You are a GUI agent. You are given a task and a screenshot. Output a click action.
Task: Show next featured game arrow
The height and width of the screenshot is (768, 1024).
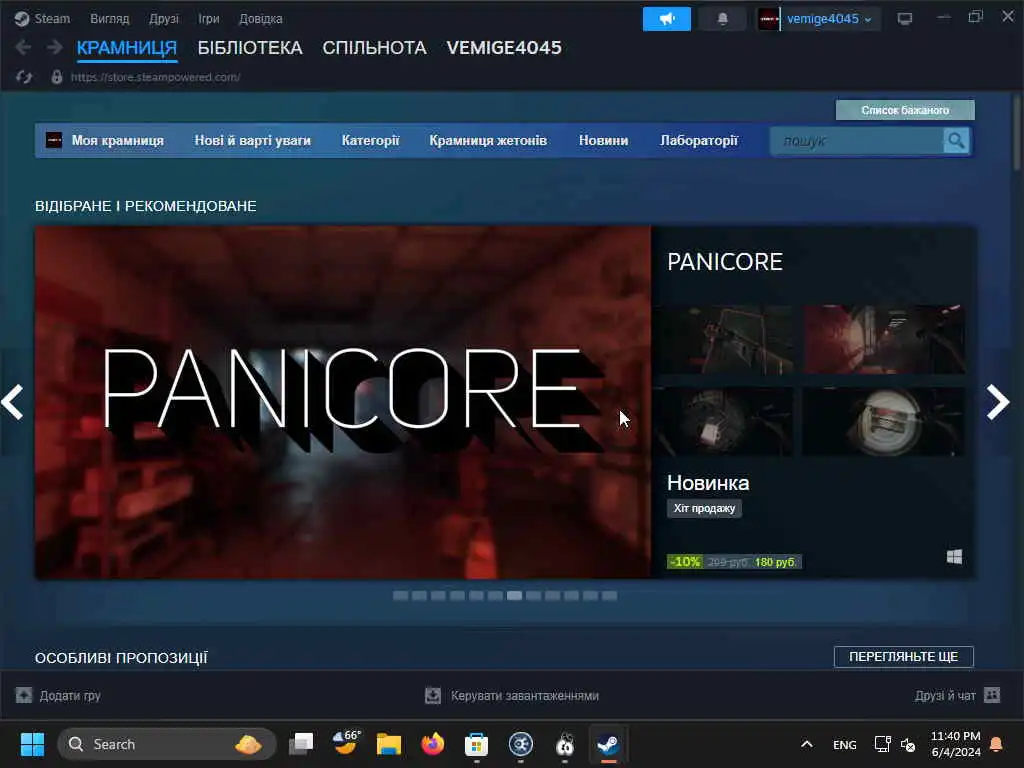click(x=999, y=402)
